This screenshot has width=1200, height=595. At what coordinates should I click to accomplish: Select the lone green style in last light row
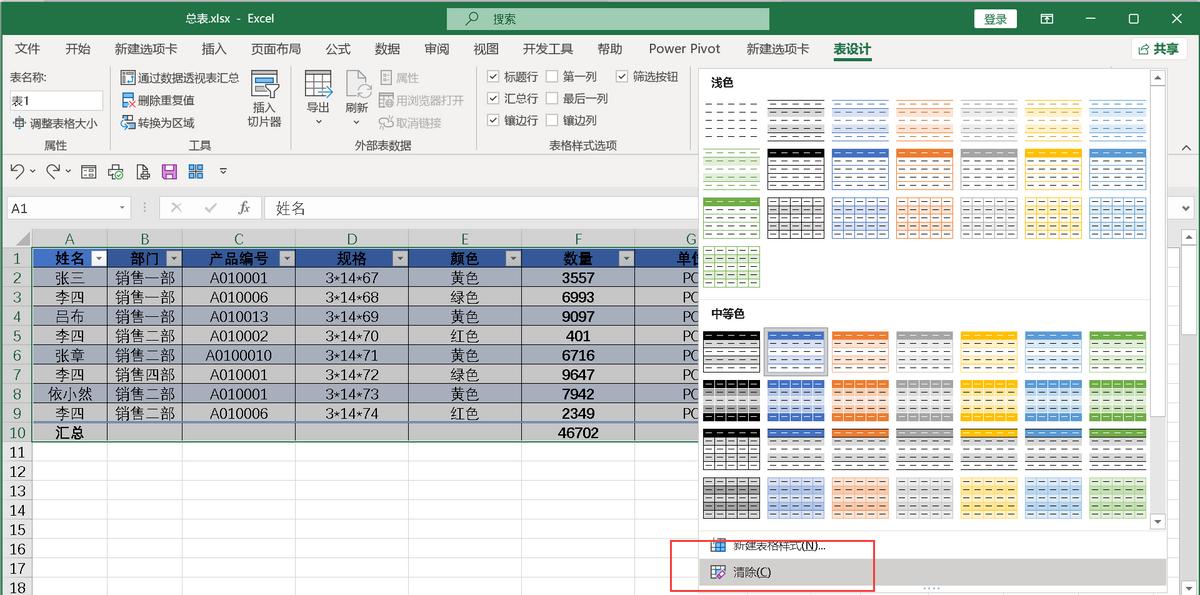[x=732, y=266]
